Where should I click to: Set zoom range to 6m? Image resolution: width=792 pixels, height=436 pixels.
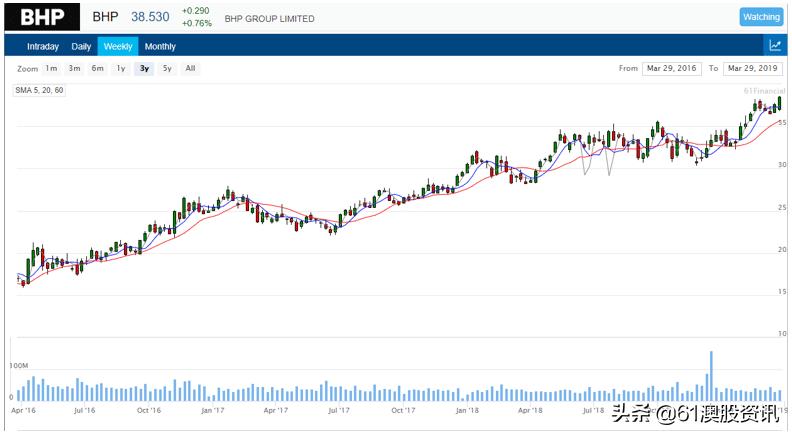coord(97,68)
